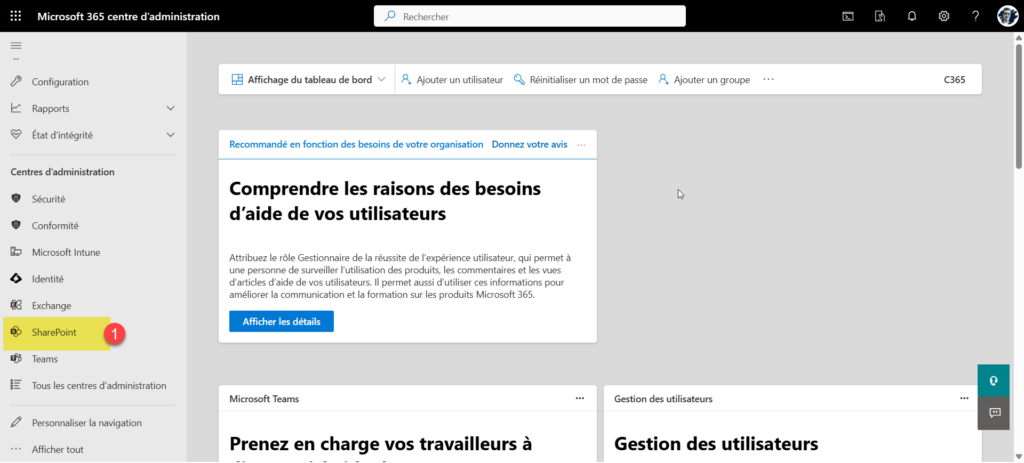Click Microsoft 365 centre d'administration title
This screenshot has height=463, width=1024.
click(x=128, y=16)
